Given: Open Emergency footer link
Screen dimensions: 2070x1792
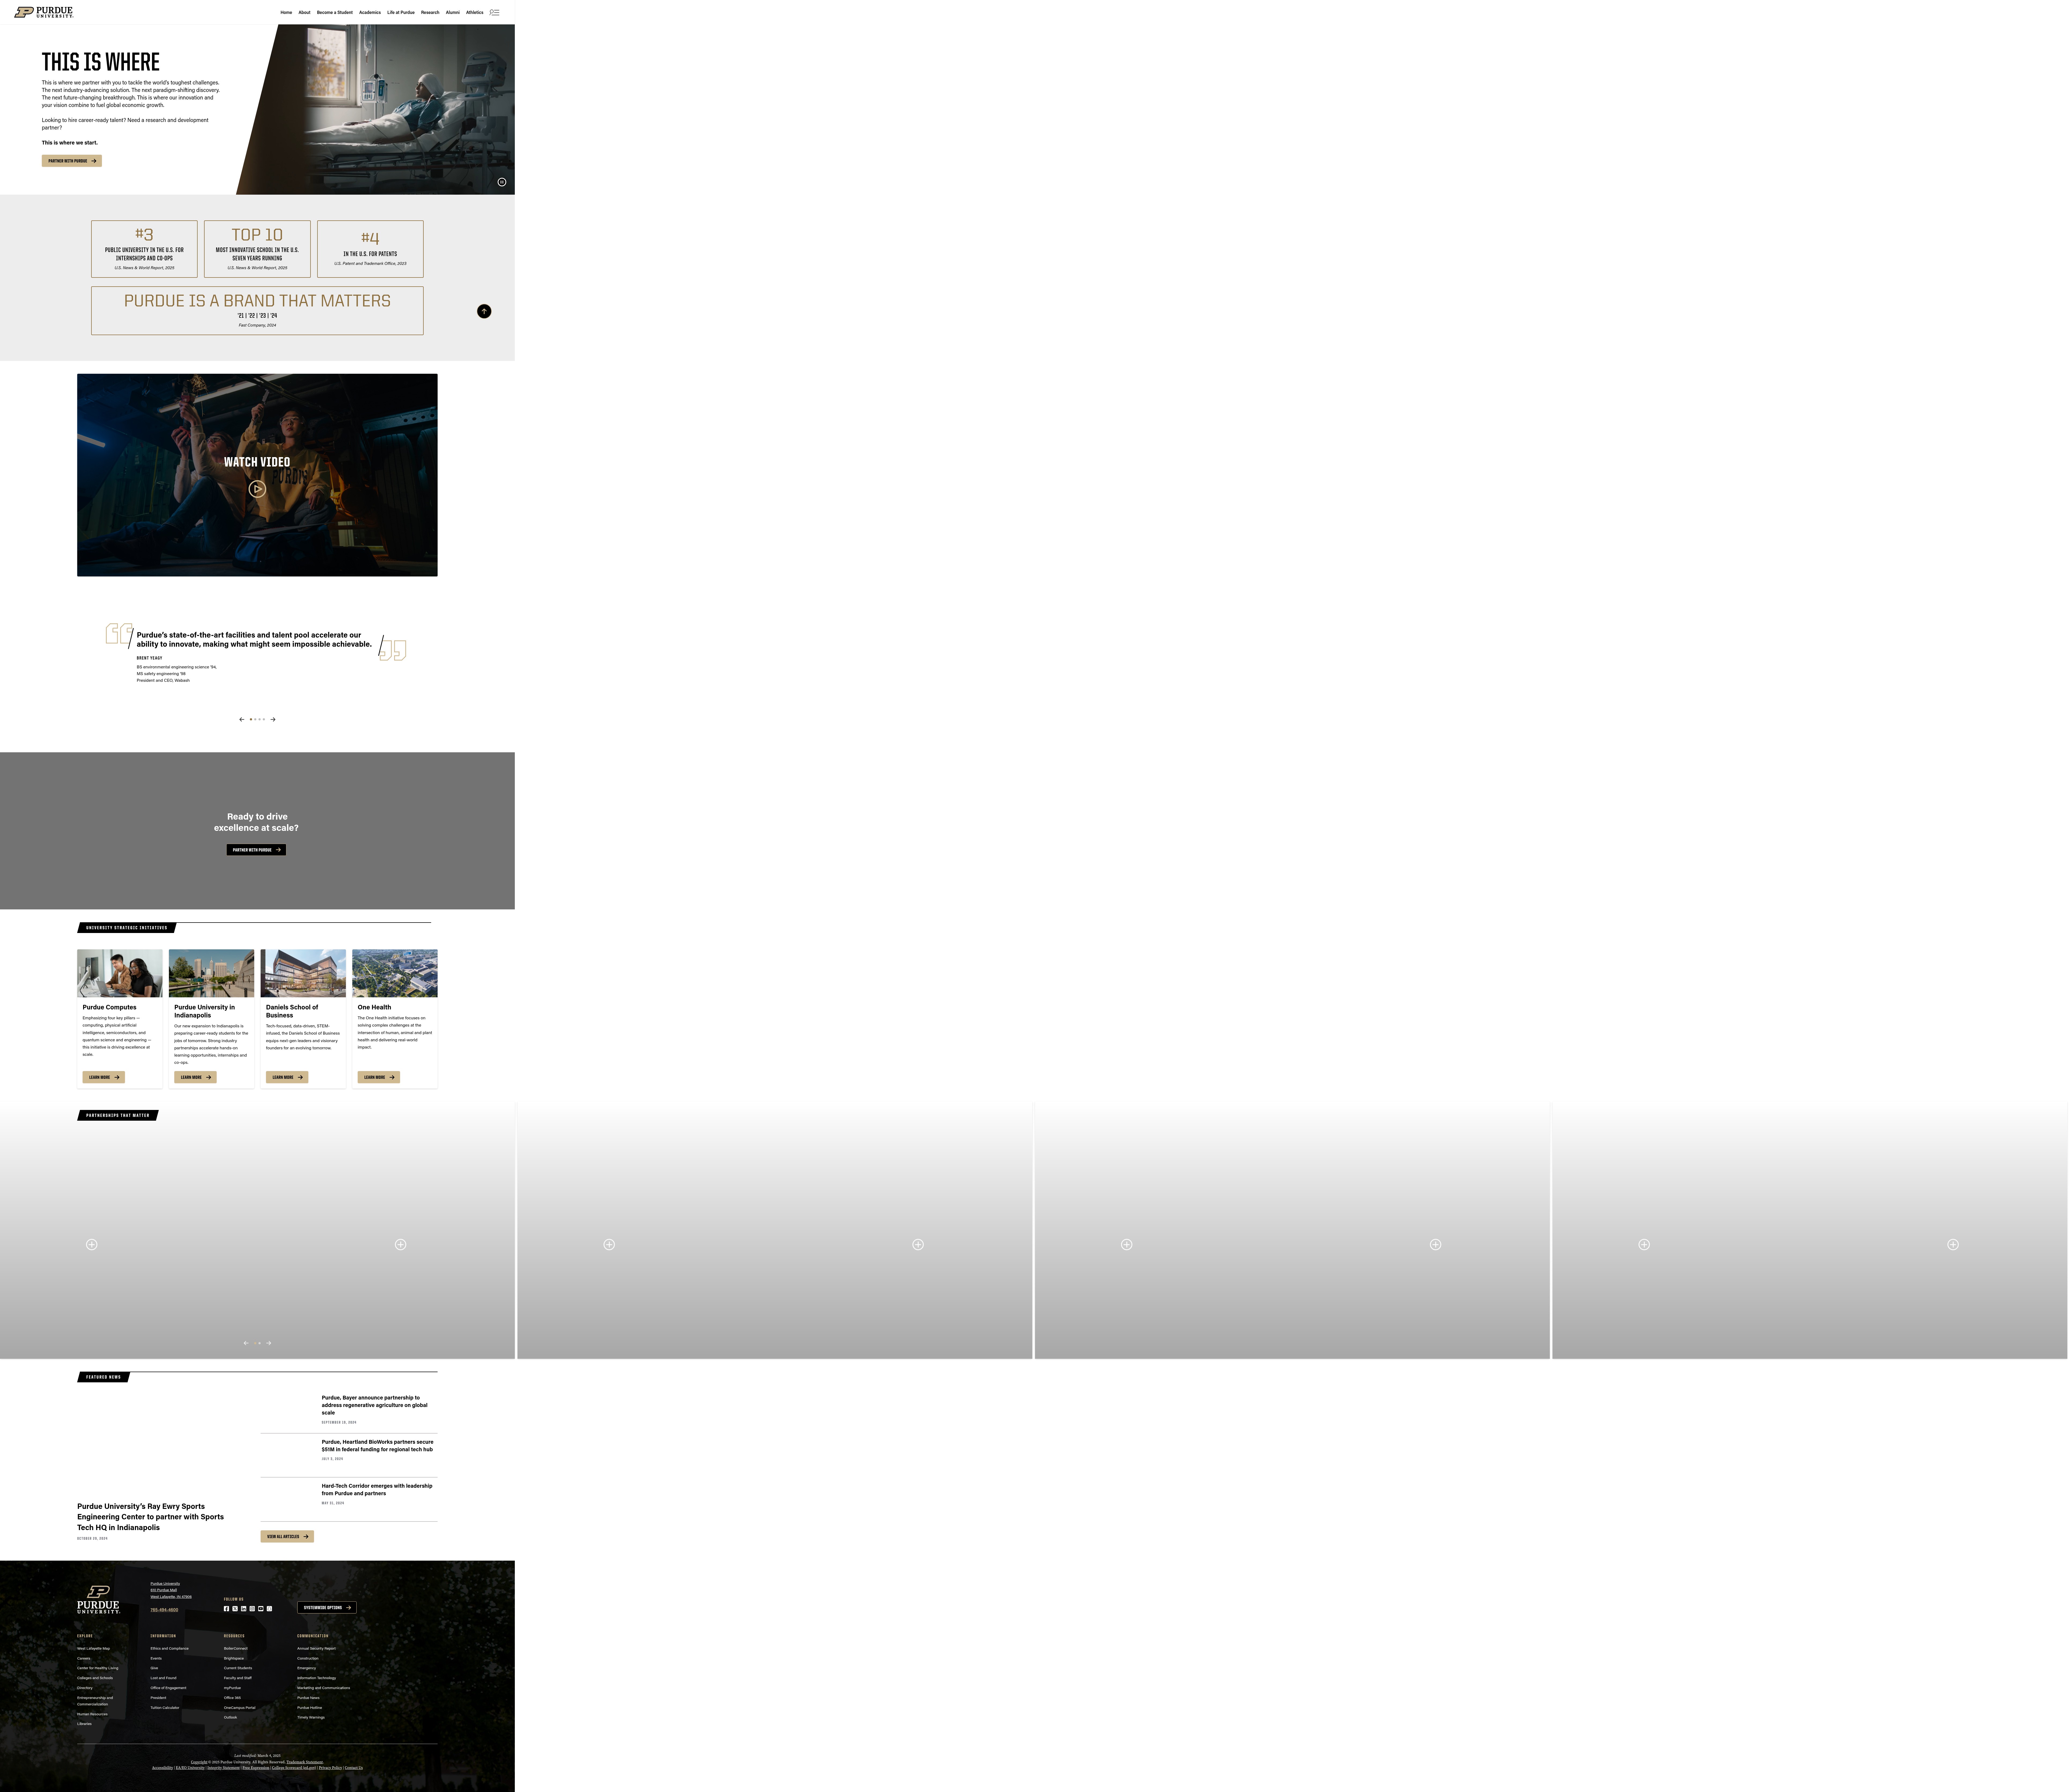Looking at the screenshot, I should [307, 1668].
